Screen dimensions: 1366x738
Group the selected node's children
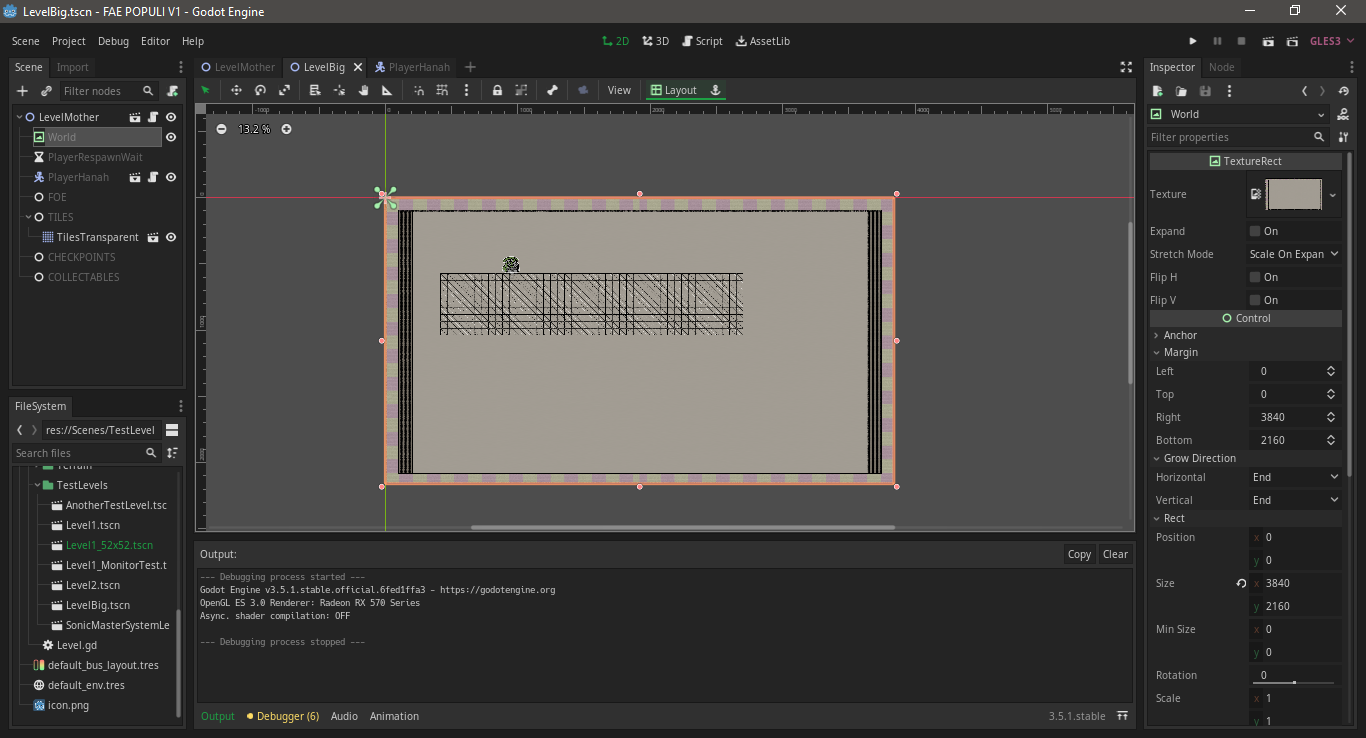(521, 90)
